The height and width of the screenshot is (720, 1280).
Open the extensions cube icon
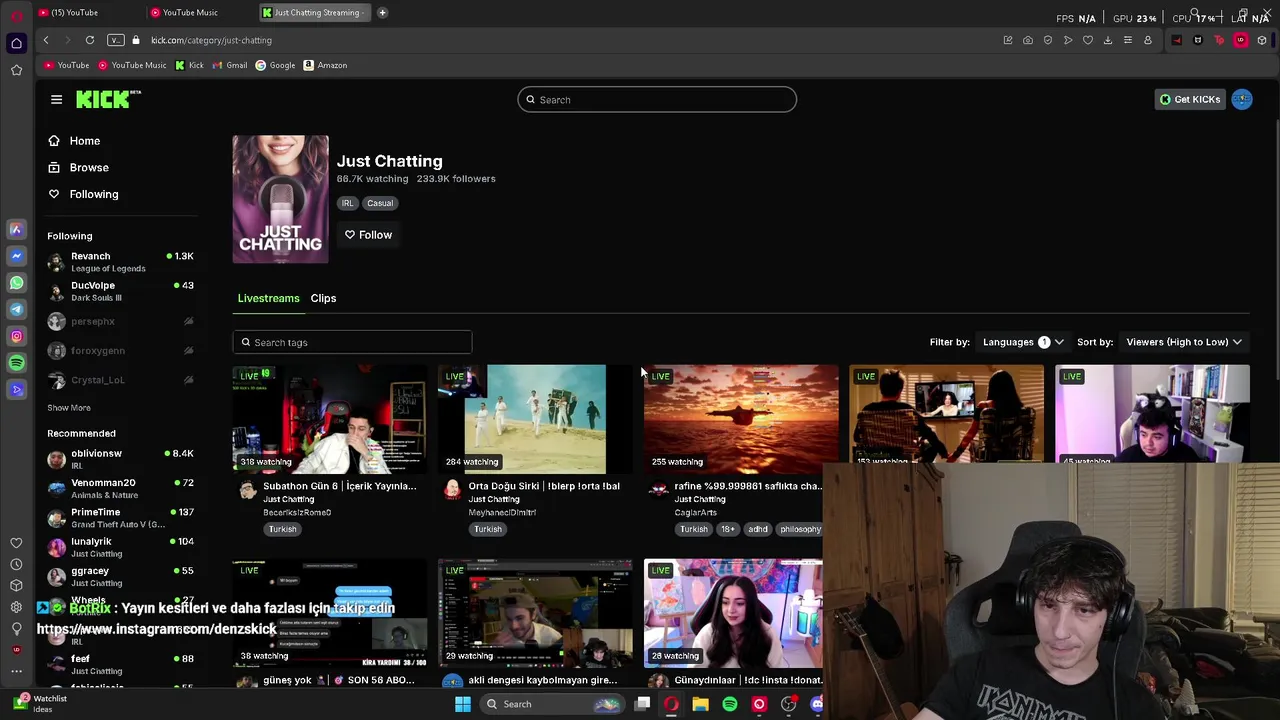(1262, 40)
